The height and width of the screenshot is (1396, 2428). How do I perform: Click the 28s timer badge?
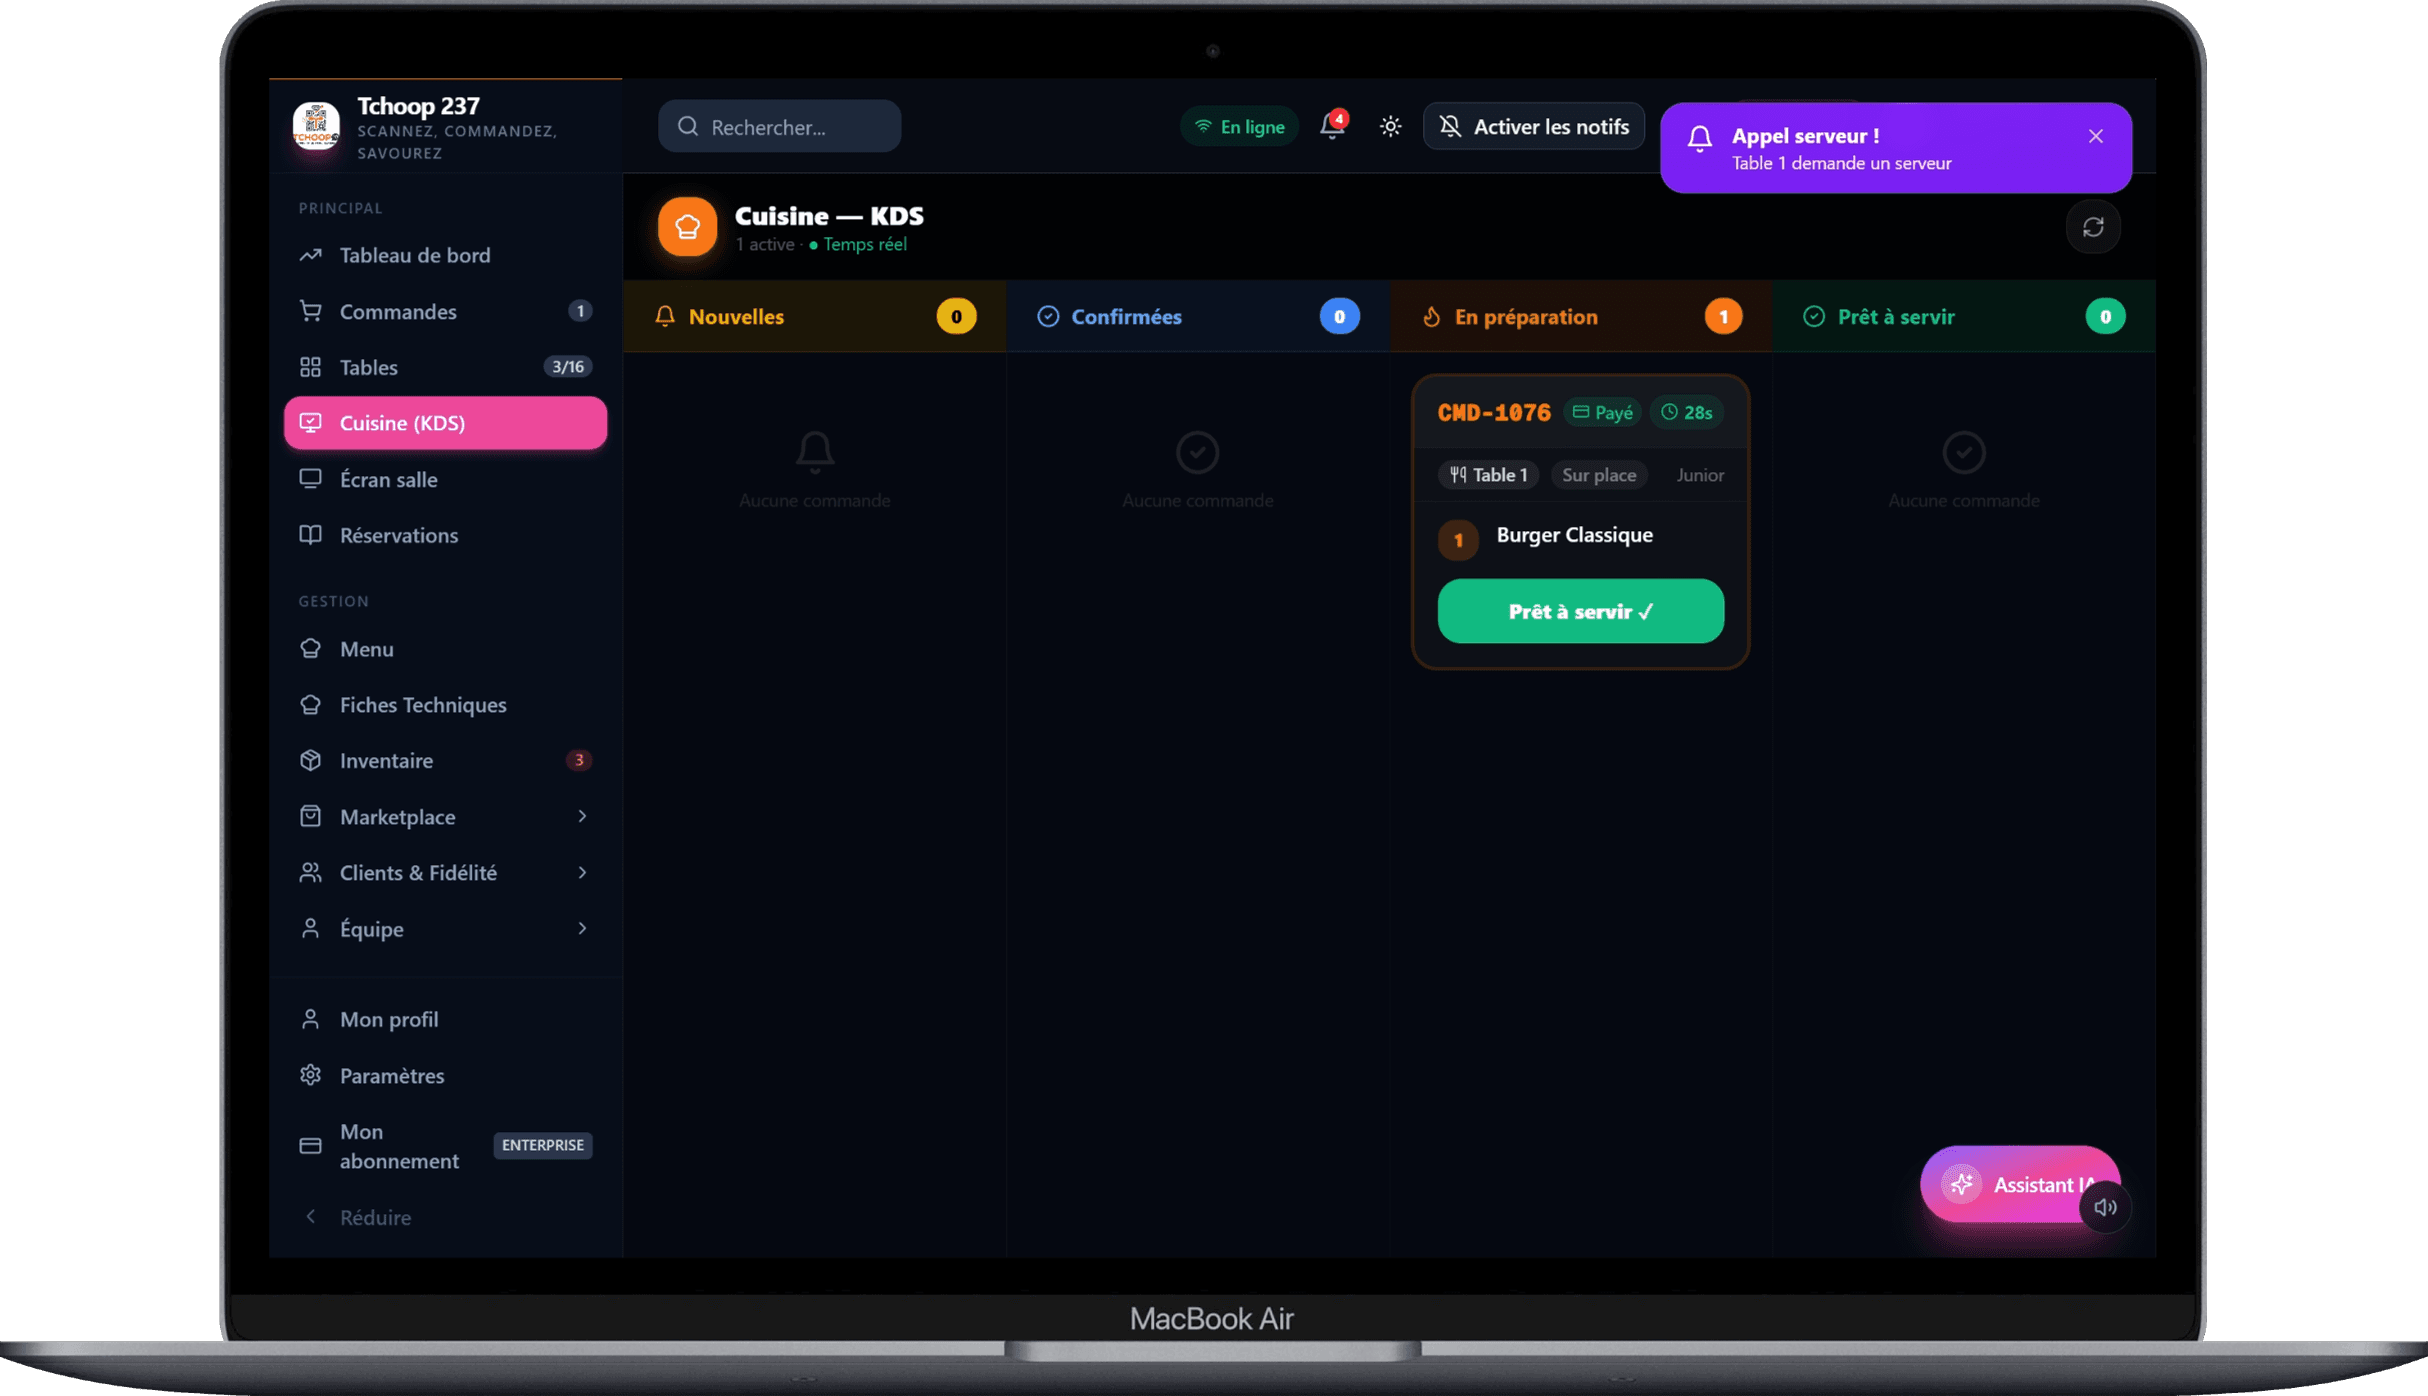pyautogui.click(x=1687, y=413)
